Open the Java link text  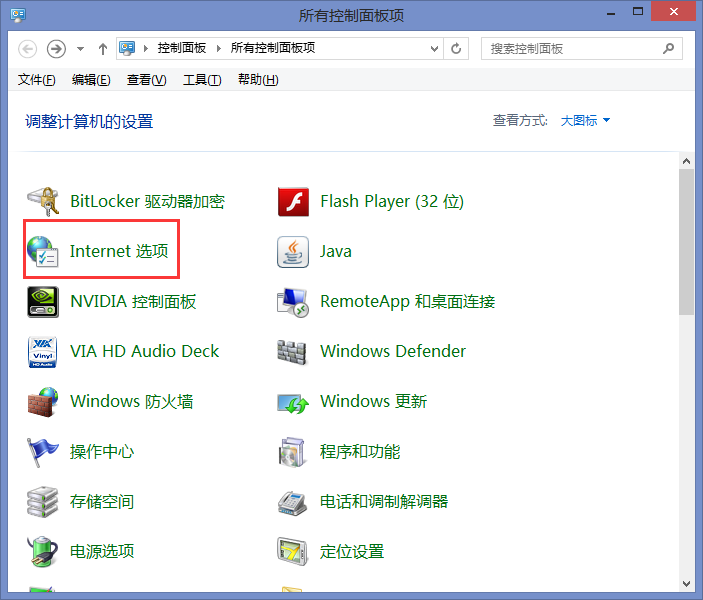336,251
